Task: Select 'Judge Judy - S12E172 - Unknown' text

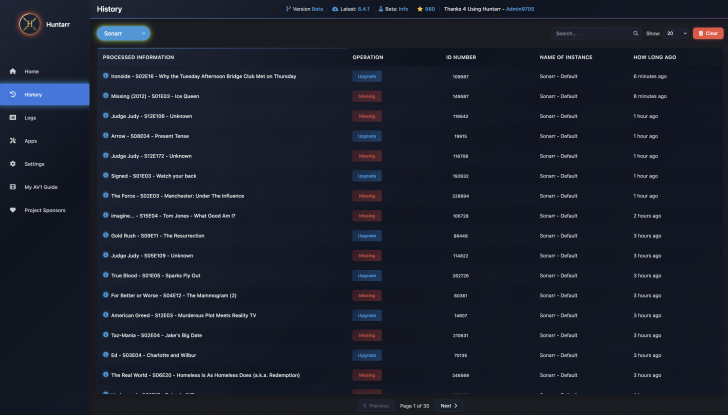Action: pyautogui.click(x=151, y=156)
